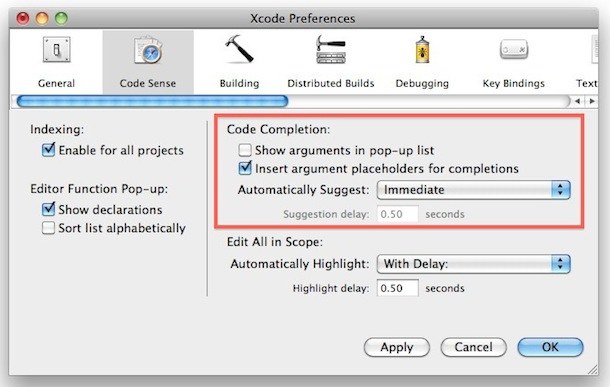Open the General preferences switch icon

click(57, 50)
